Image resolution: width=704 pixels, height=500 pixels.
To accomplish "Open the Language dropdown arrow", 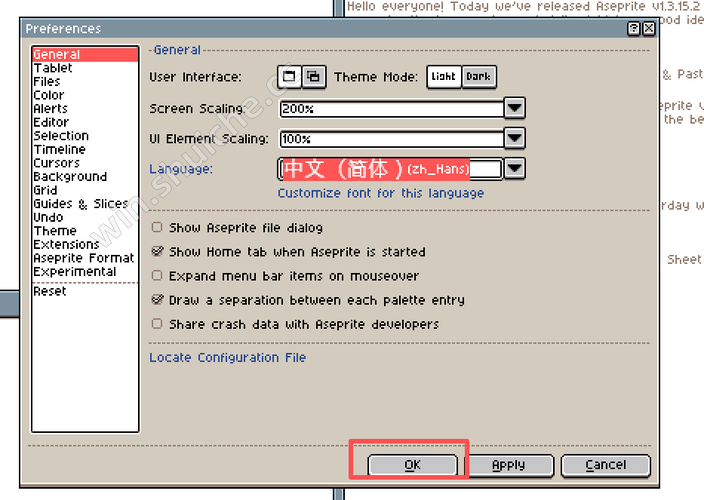I will [515, 169].
